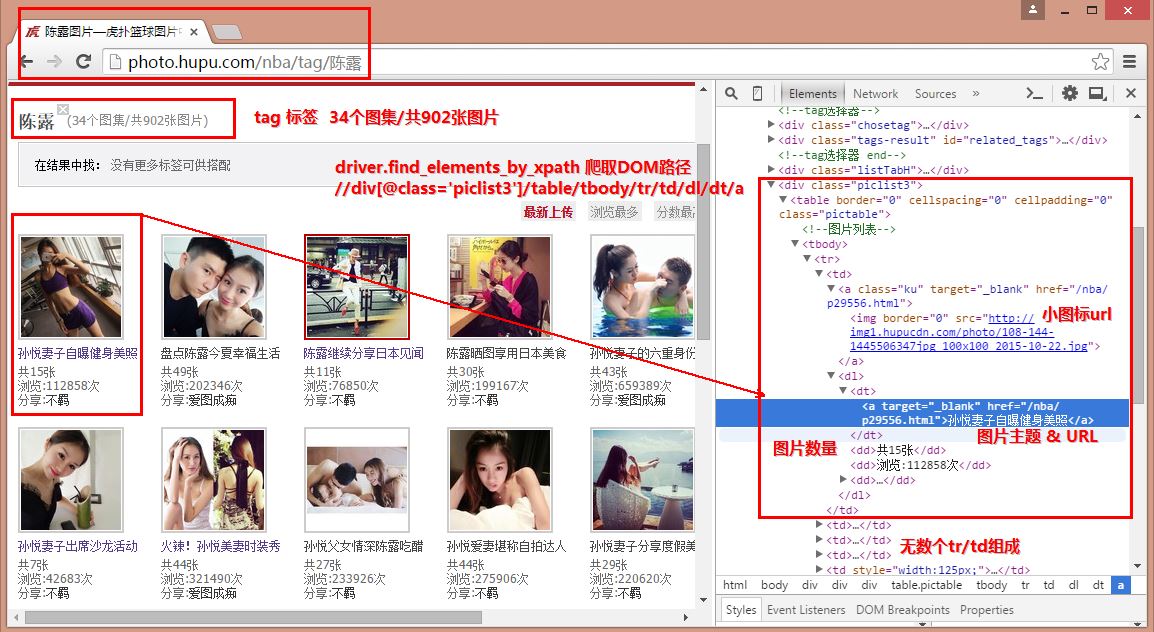Close the 陈露图片 browser tab
Viewport: 1154px width, 632px height.
(x=194, y=32)
